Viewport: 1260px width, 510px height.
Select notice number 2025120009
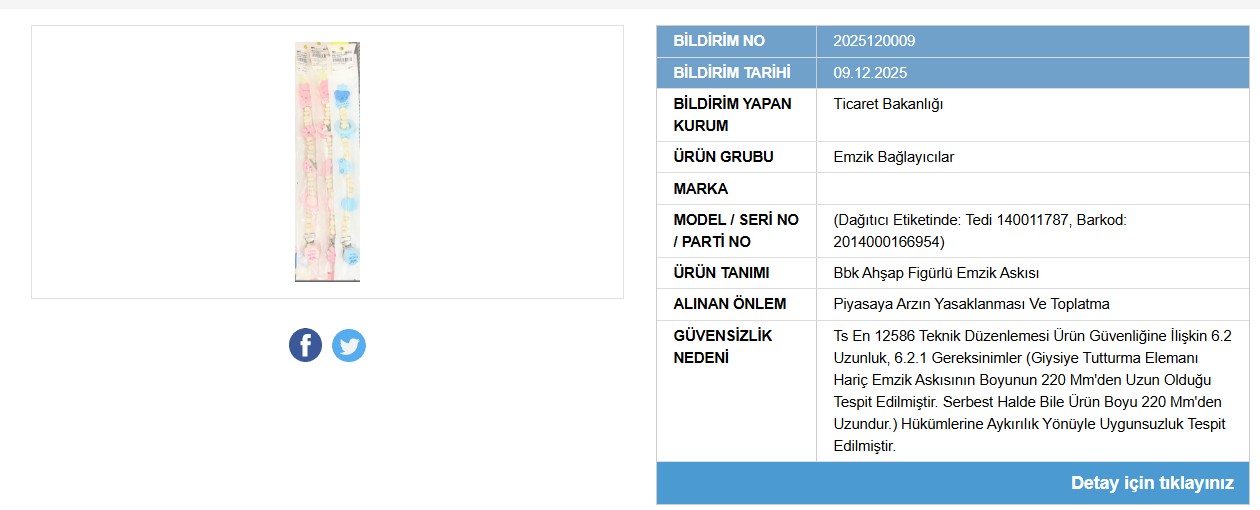(874, 41)
